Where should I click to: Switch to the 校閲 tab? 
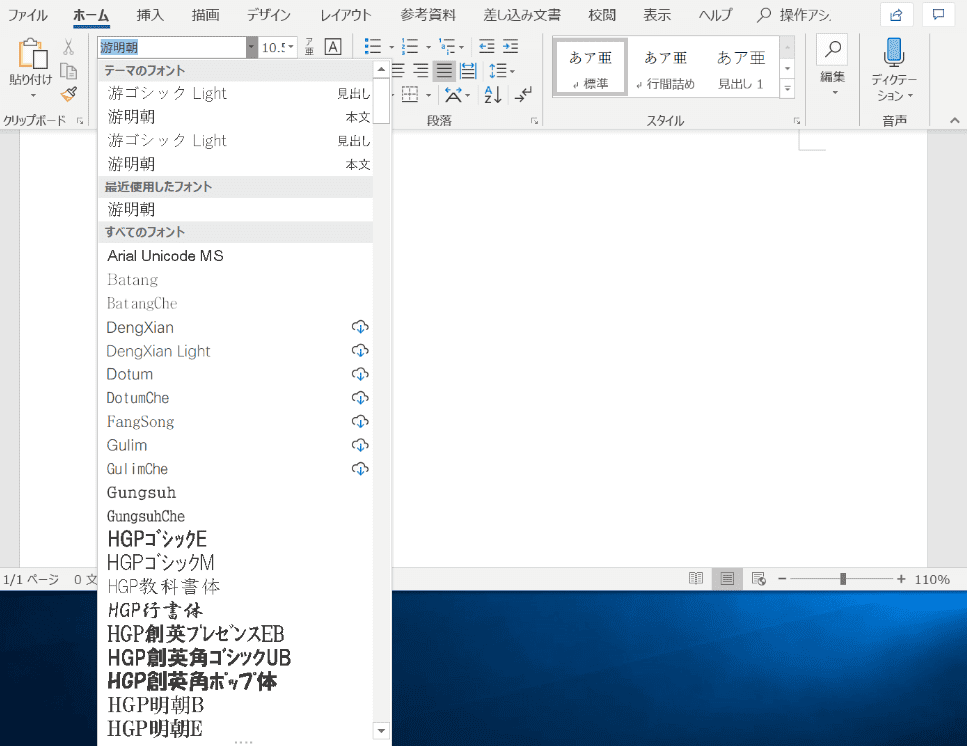[602, 15]
